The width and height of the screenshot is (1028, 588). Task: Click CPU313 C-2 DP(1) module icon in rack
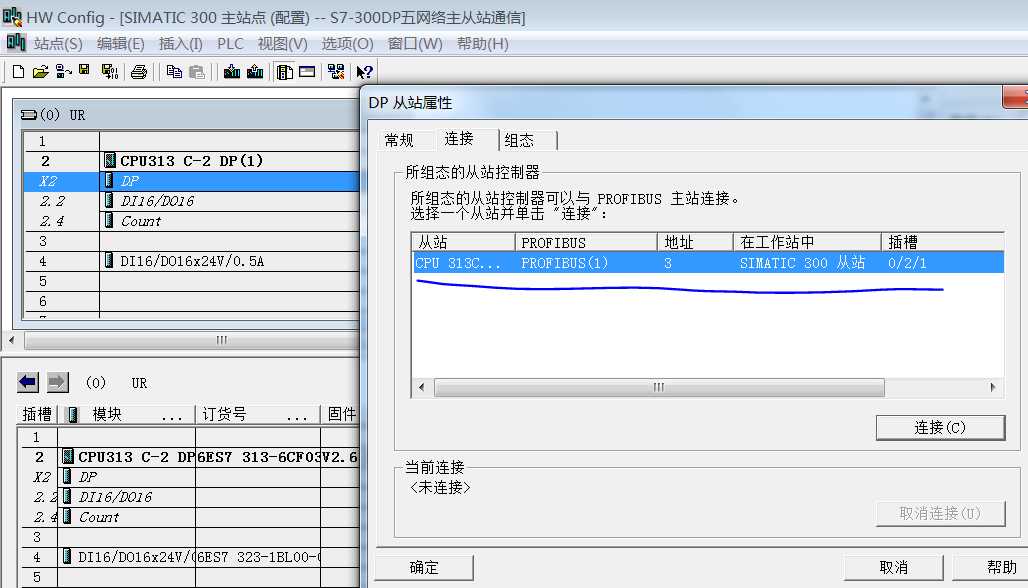(110, 161)
